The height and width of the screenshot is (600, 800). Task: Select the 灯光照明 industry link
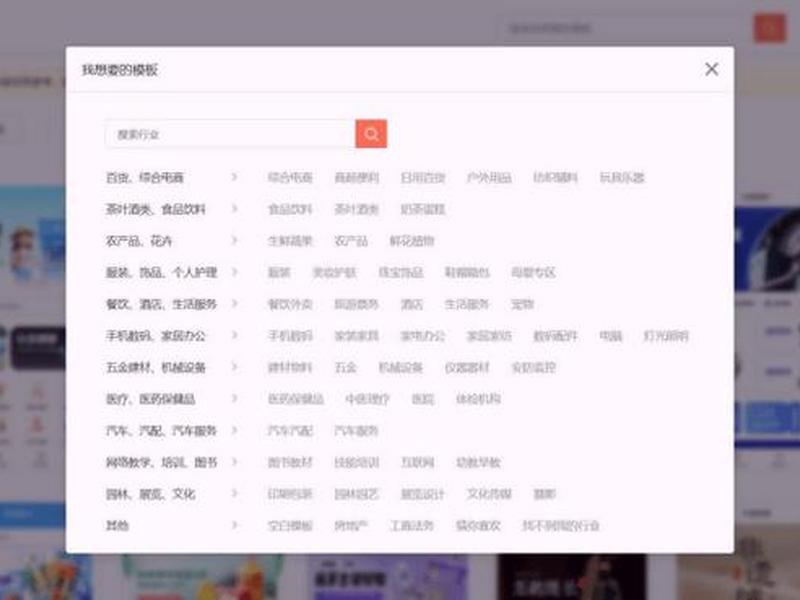pyautogui.click(x=666, y=336)
